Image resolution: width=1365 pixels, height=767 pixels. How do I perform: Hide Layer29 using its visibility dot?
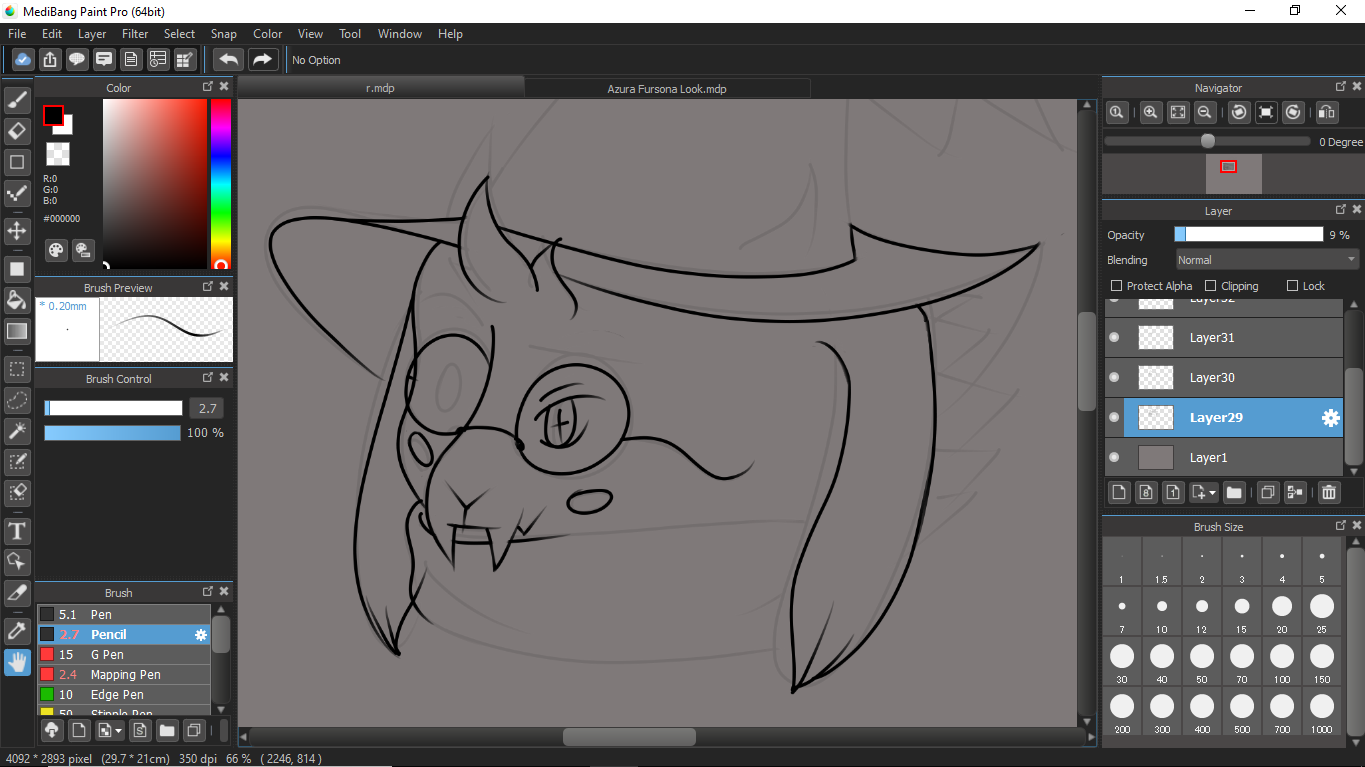pyautogui.click(x=1114, y=417)
